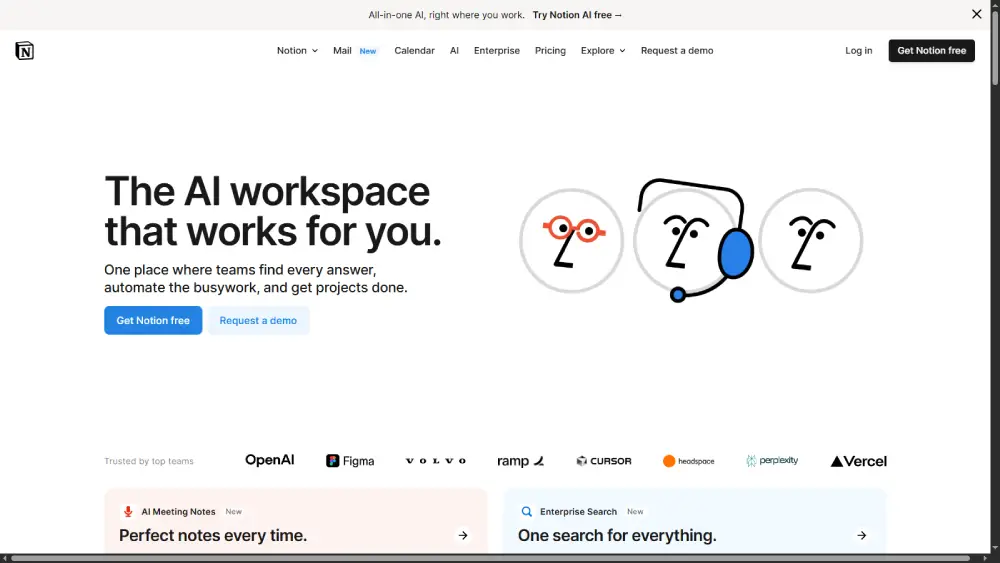Screen dimensions: 1000x563
Task: Click the face wearing blue headset illustration
Action: coord(692,240)
